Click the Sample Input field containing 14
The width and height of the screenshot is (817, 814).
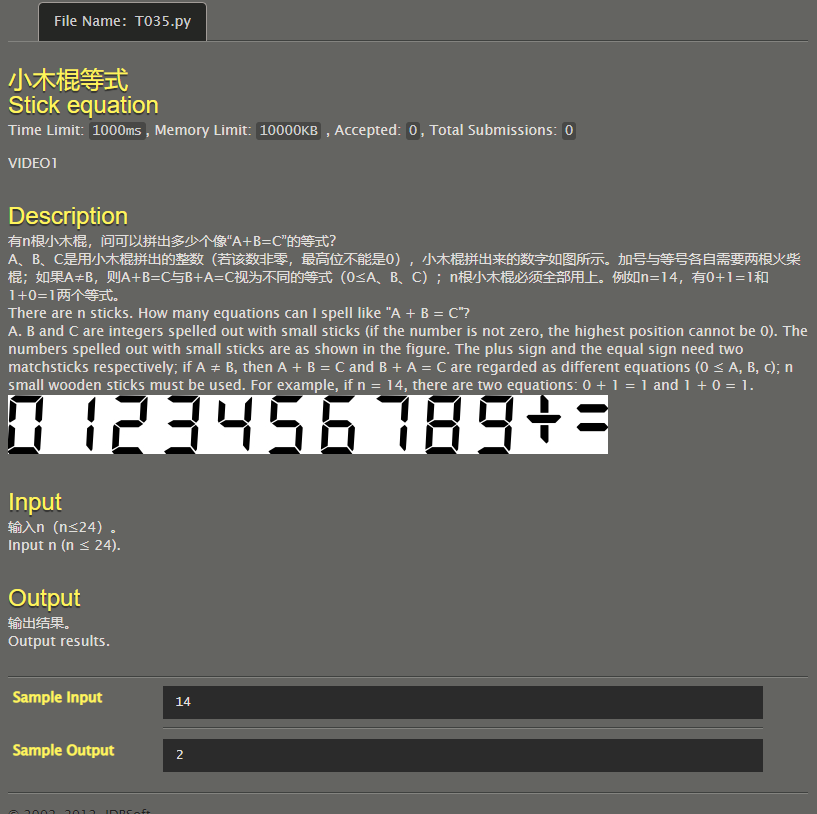462,702
